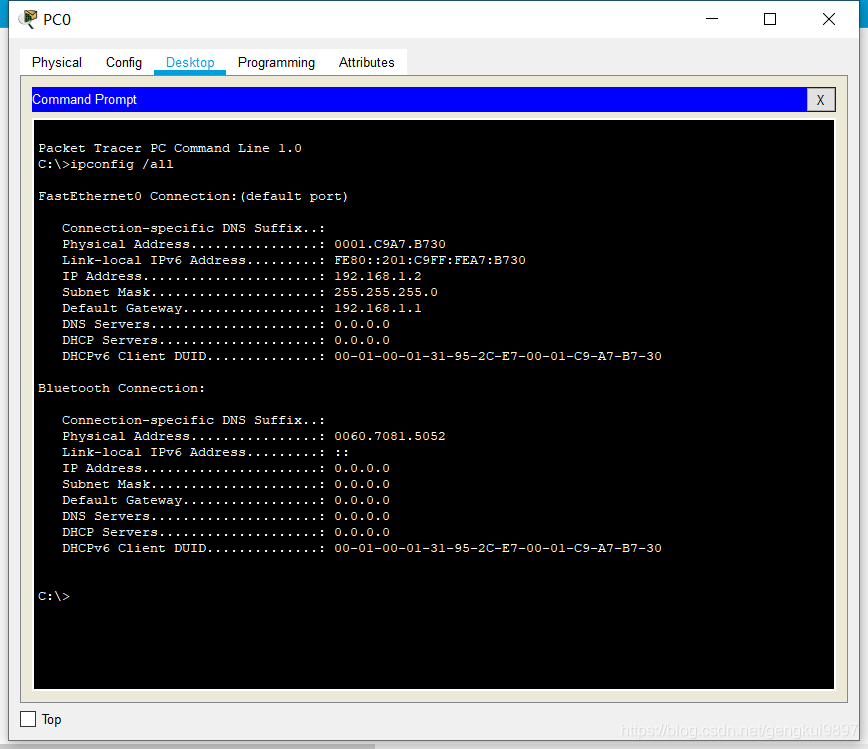The height and width of the screenshot is (749, 868).
Task: Click the C:\> prompt input line
Action: pos(54,596)
